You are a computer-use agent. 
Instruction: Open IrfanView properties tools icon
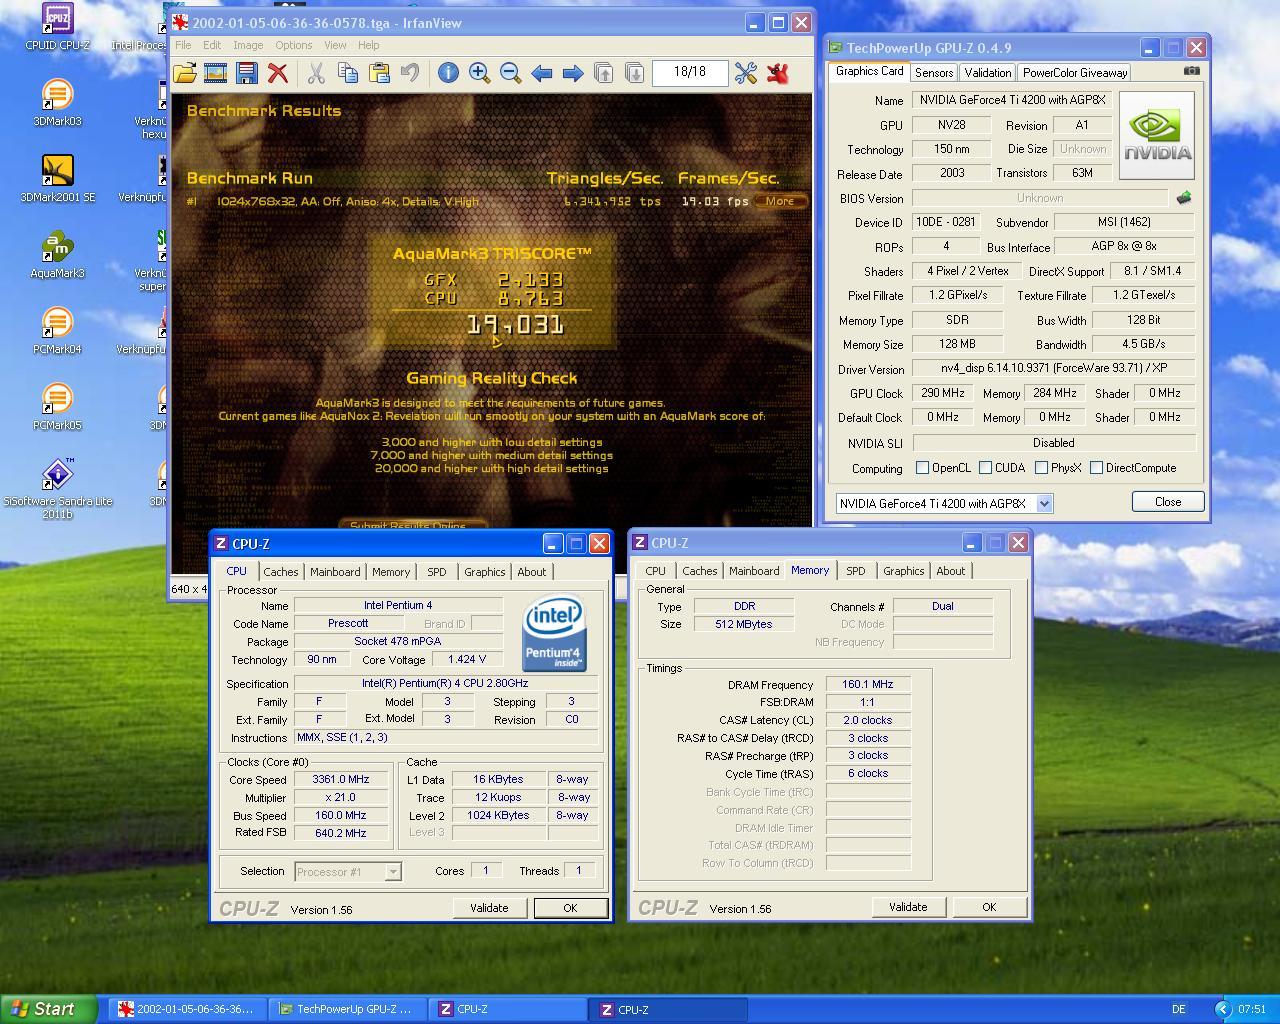tap(746, 73)
